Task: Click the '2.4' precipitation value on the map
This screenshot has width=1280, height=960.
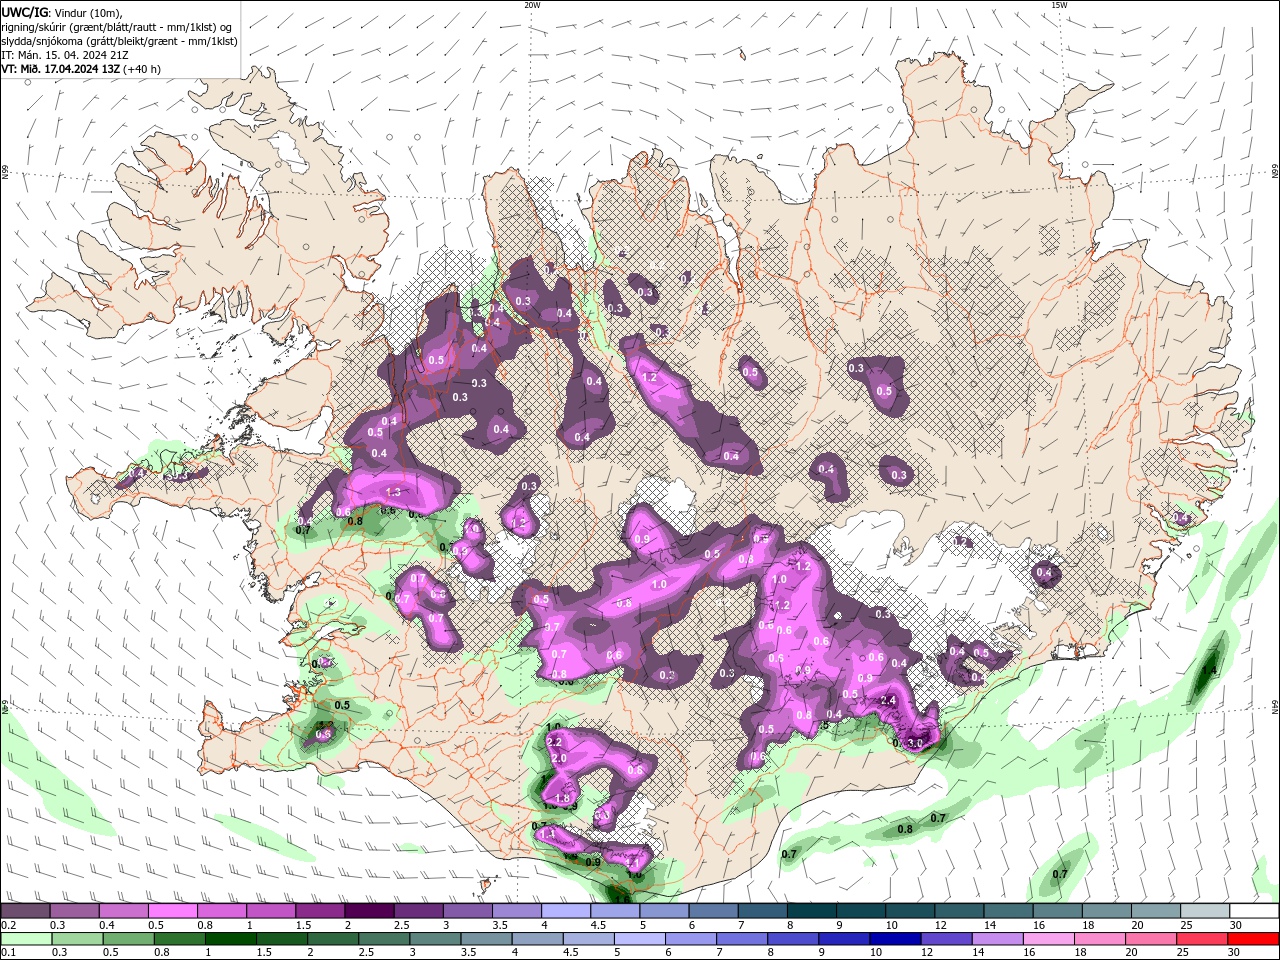Action: pos(888,701)
